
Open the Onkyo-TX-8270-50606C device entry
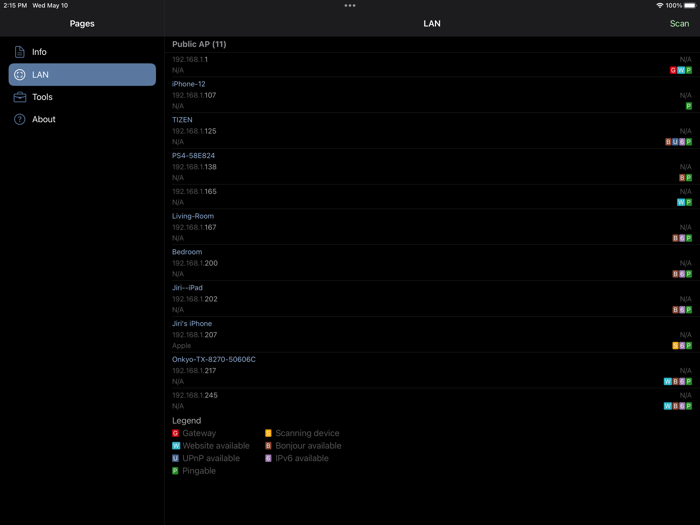(x=432, y=370)
